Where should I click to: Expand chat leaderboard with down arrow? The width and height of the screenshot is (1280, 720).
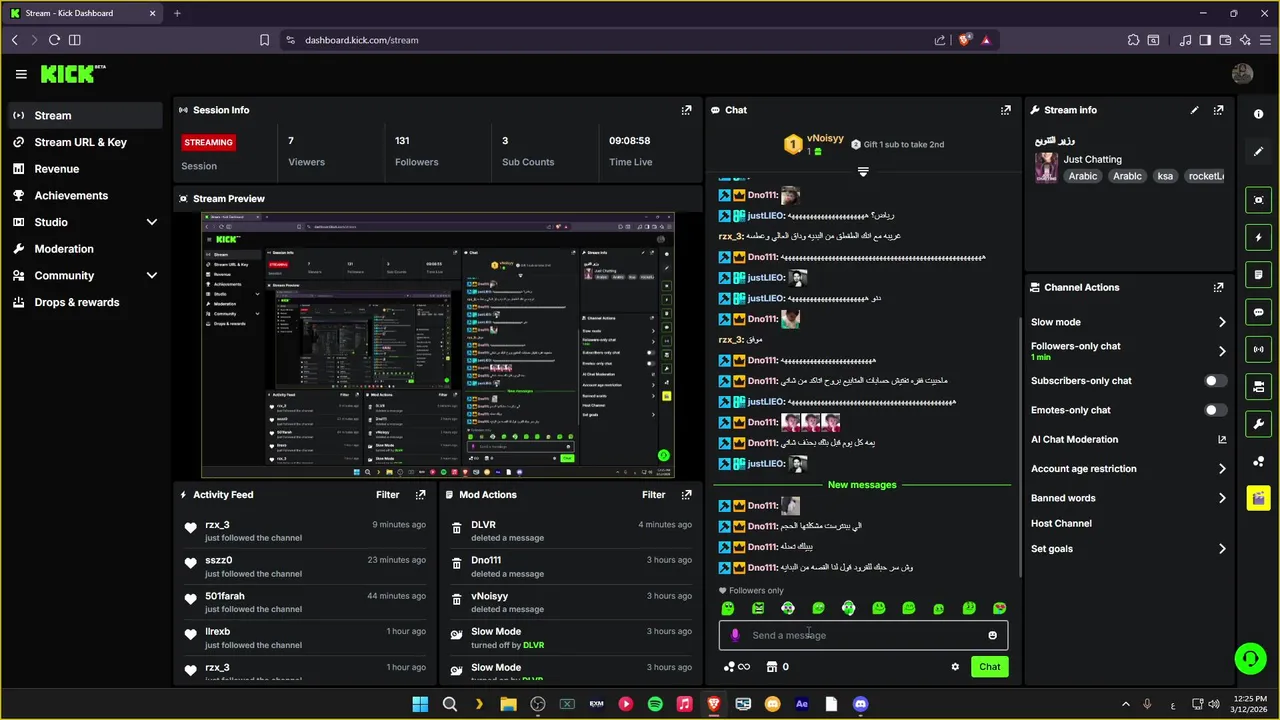[863, 172]
